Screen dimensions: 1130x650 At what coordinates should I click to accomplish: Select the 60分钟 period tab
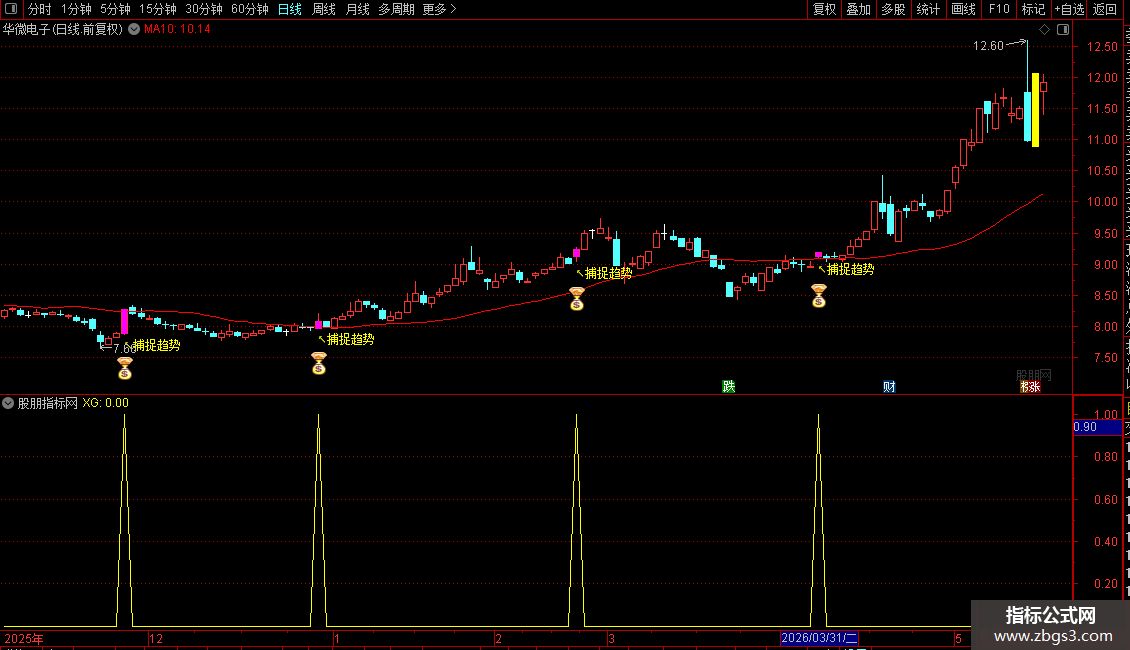(x=249, y=9)
